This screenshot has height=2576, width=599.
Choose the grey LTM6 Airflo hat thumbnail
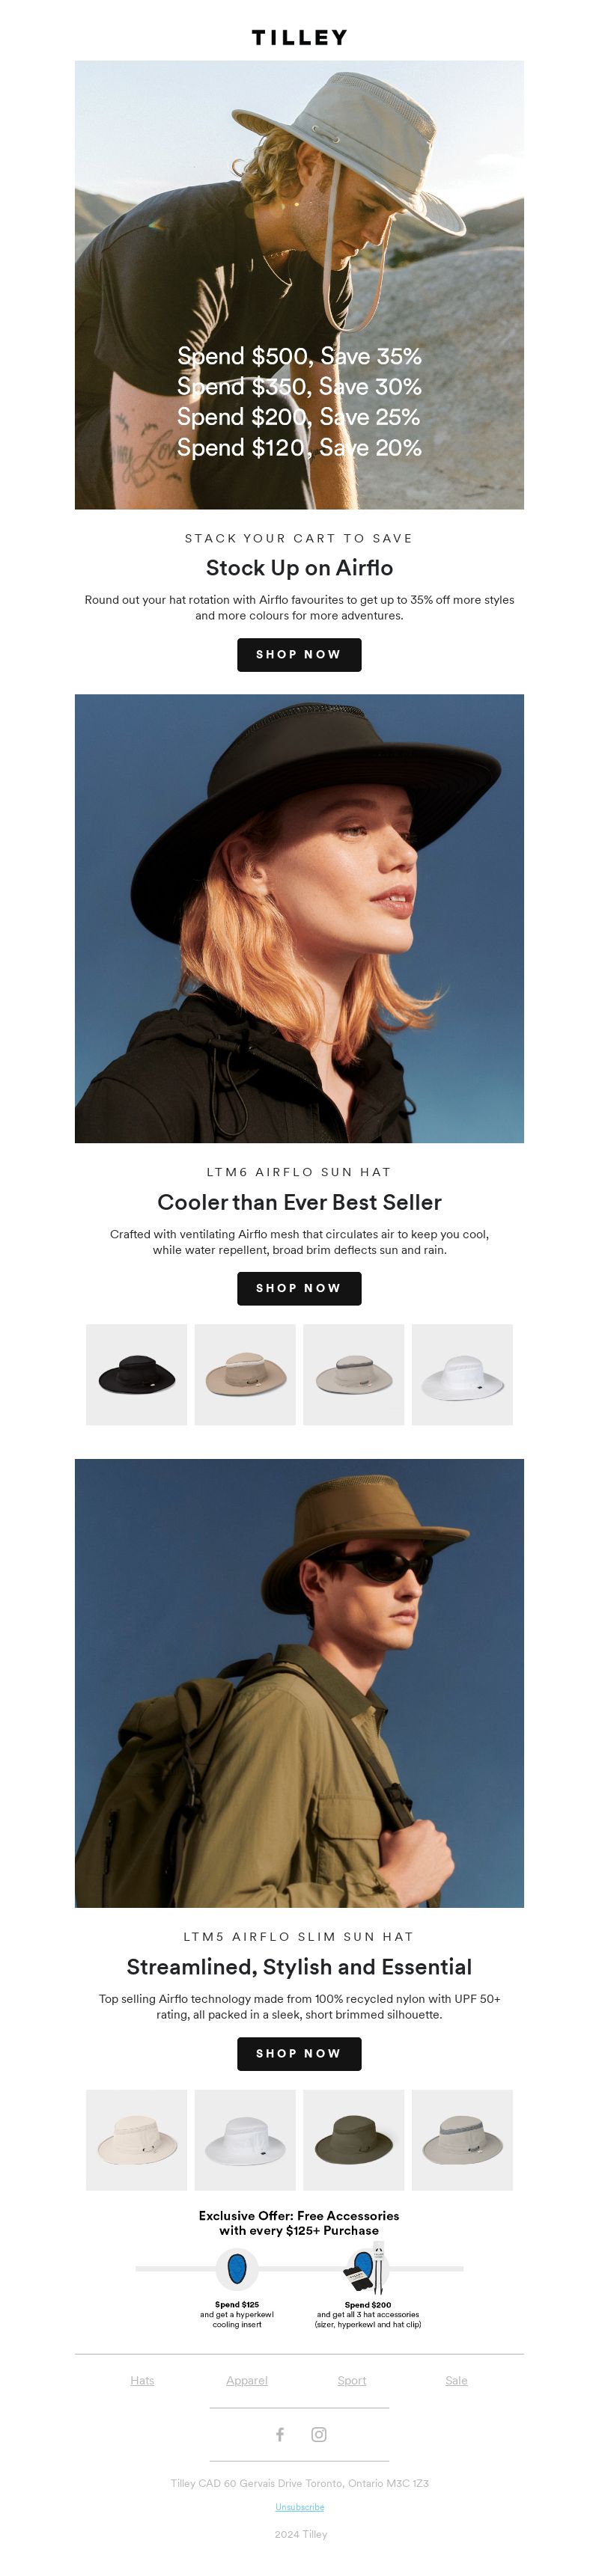click(x=354, y=1374)
